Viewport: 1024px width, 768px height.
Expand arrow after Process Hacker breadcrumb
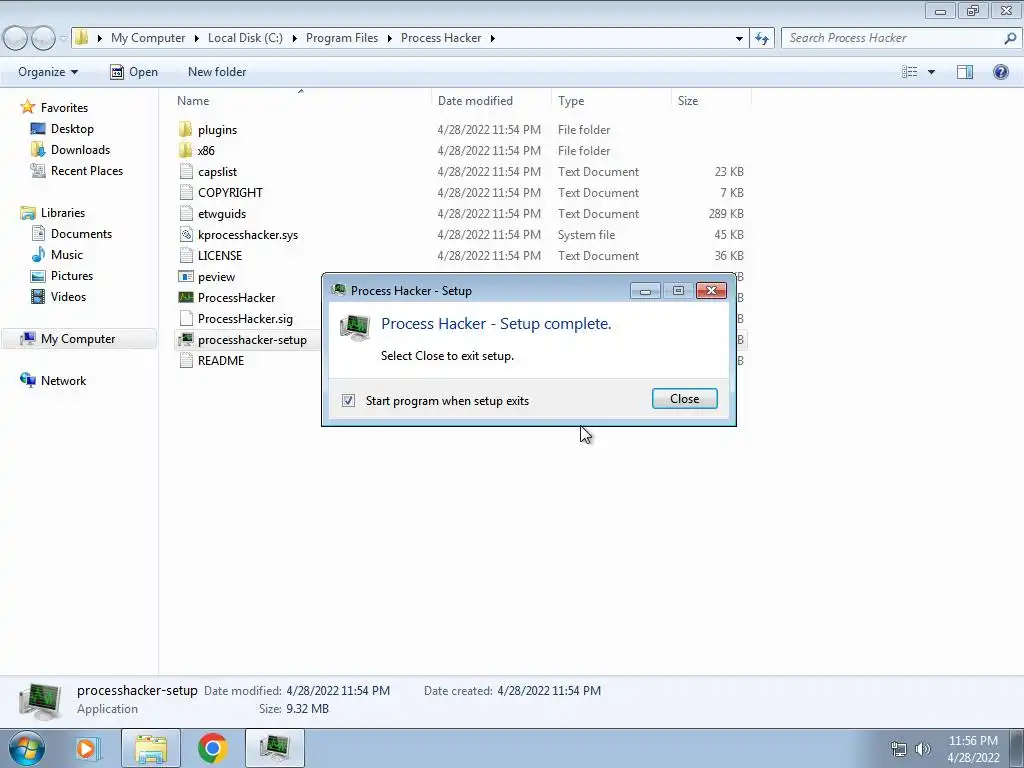point(492,38)
